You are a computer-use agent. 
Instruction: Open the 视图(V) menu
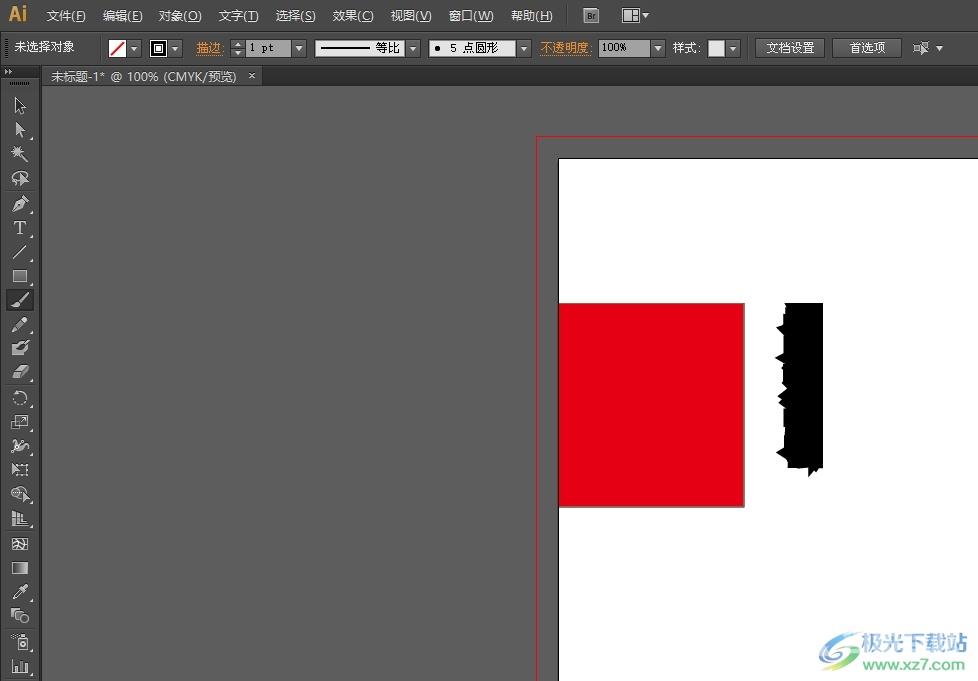click(410, 16)
